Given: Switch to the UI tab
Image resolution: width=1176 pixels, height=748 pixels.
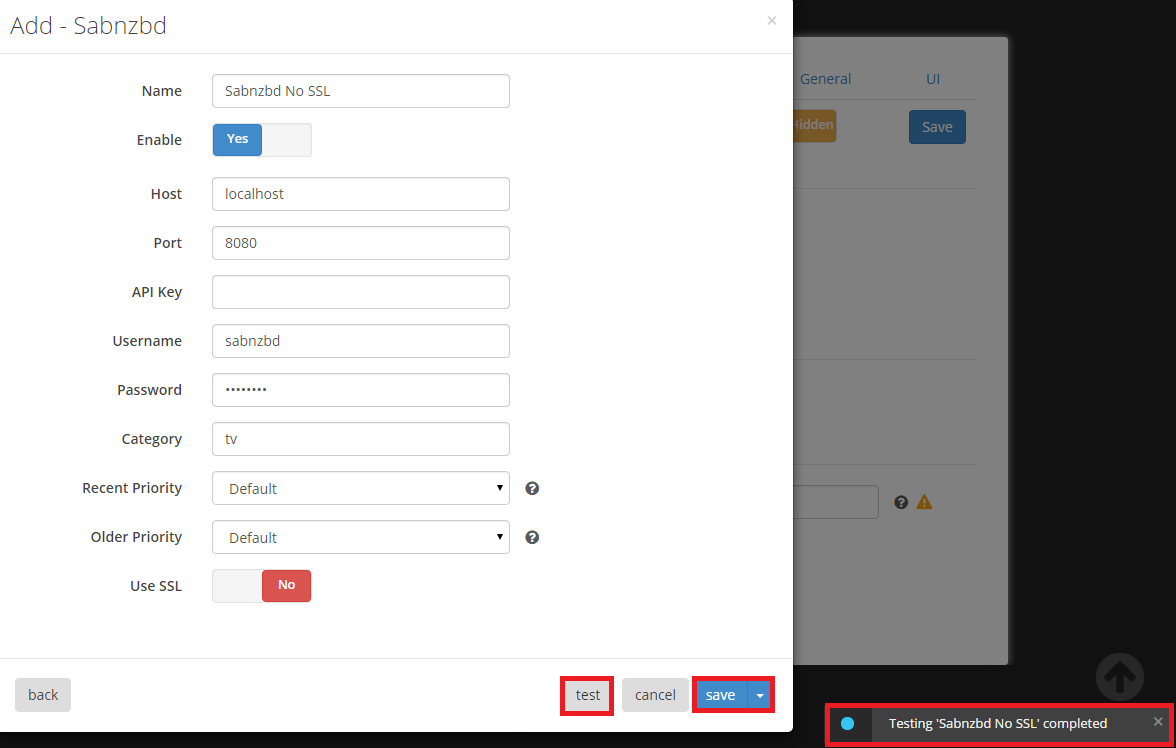Looking at the screenshot, I should coord(933,79).
